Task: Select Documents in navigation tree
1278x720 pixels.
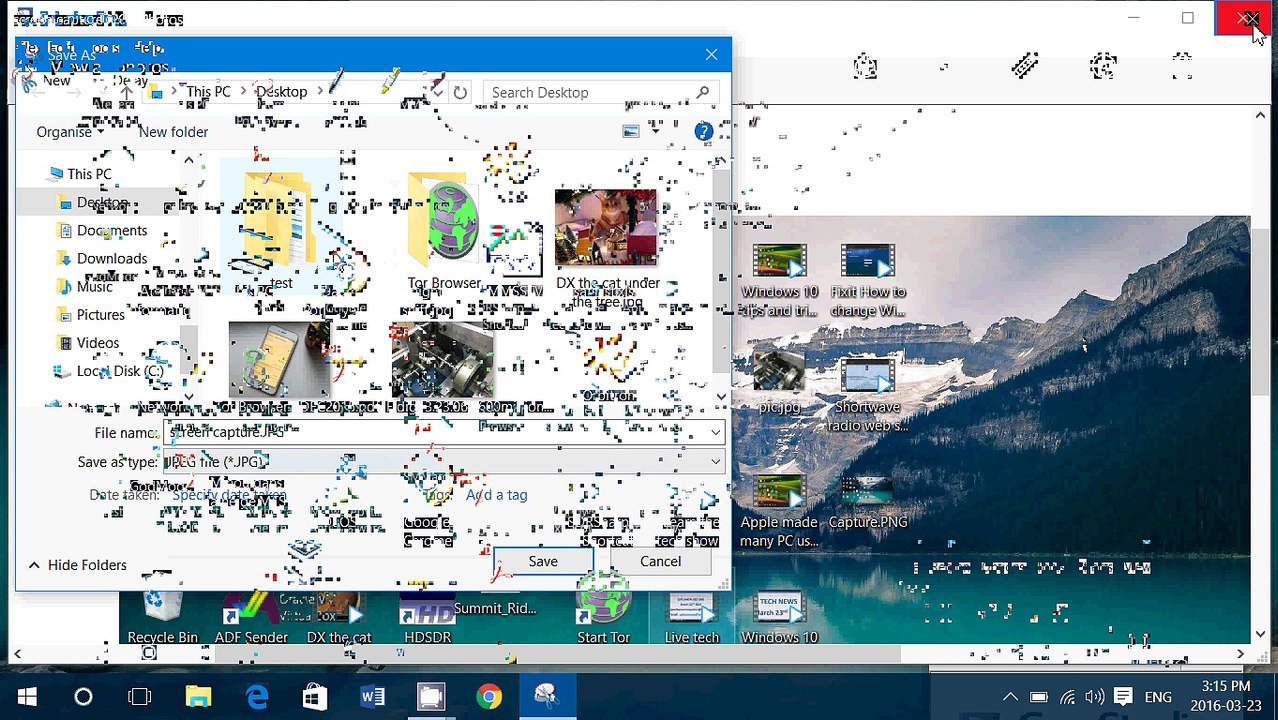Action: point(111,230)
